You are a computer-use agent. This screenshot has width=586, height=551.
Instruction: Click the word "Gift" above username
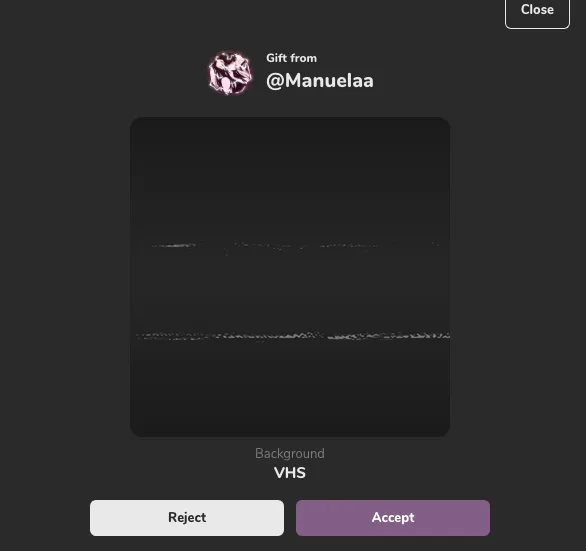(276, 58)
